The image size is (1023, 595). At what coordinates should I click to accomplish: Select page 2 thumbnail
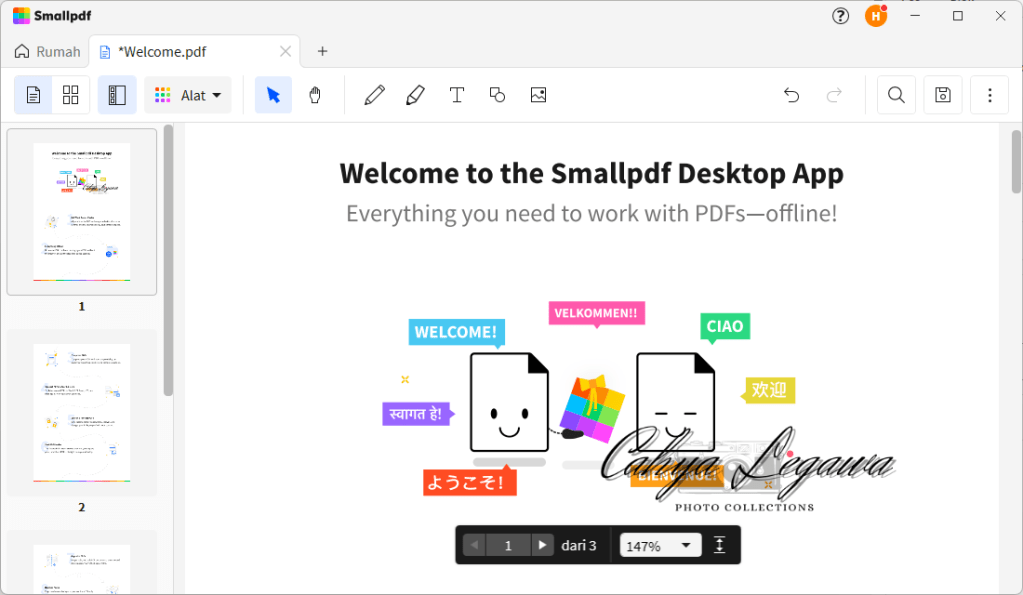tap(82, 412)
